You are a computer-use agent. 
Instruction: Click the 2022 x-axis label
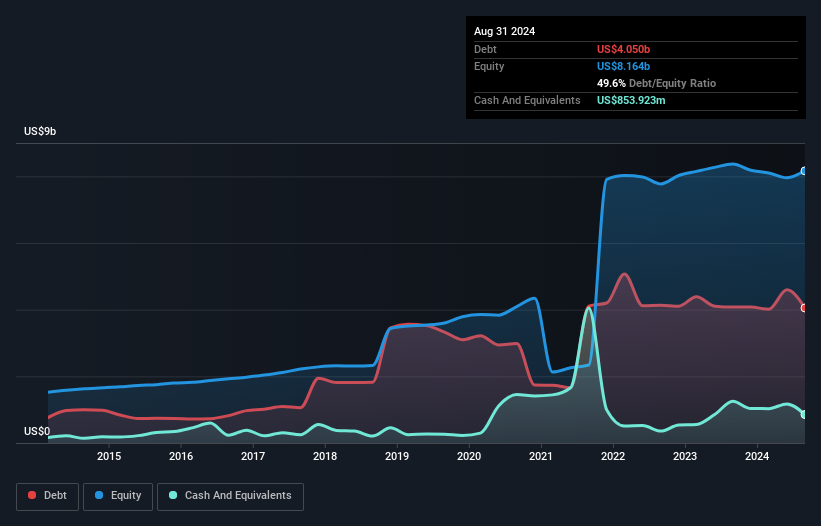pyautogui.click(x=613, y=456)
